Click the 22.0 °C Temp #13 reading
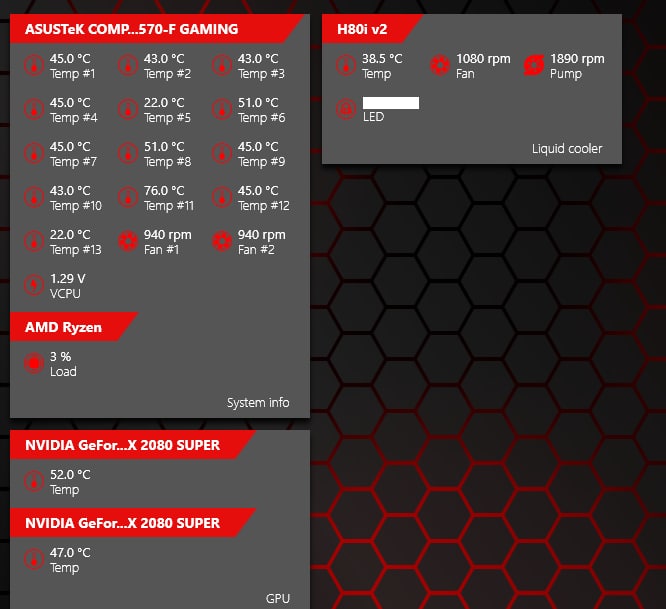 point(70,234)
